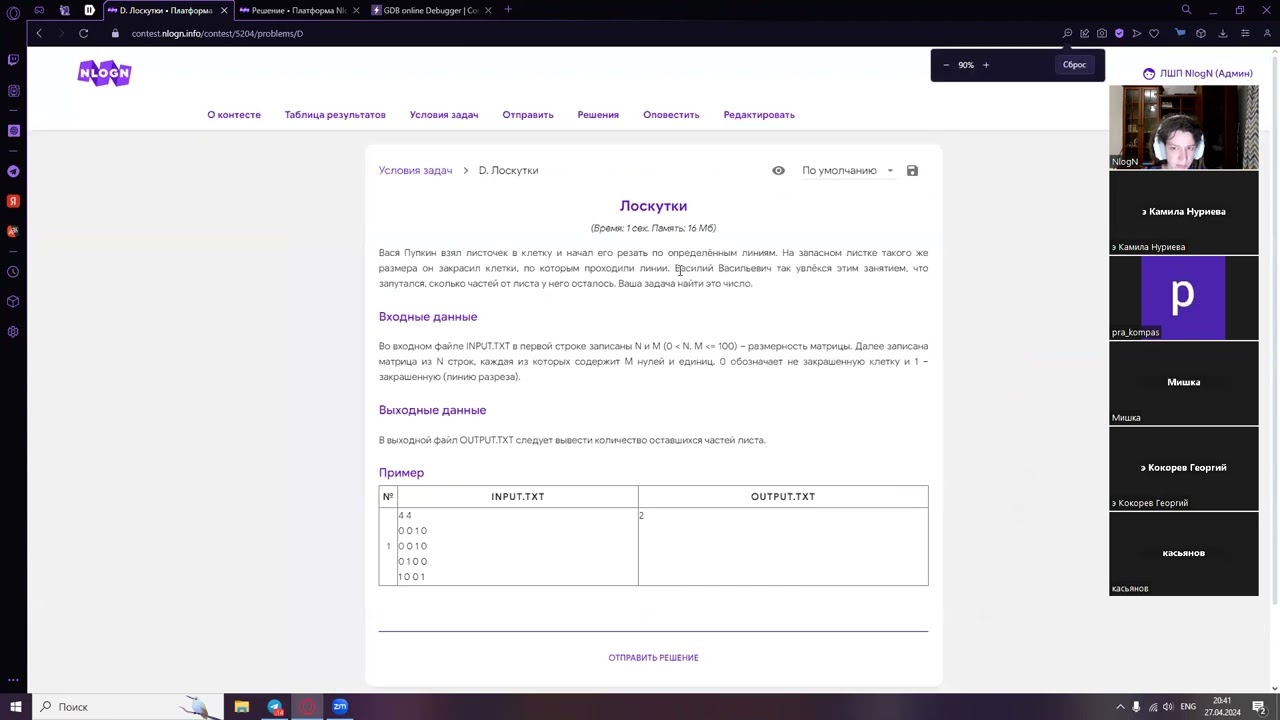Click ОТПРАВИТЬ РЕШЕНИЕ button
Screen dimensions: 1280x720
tap(653, 658)
